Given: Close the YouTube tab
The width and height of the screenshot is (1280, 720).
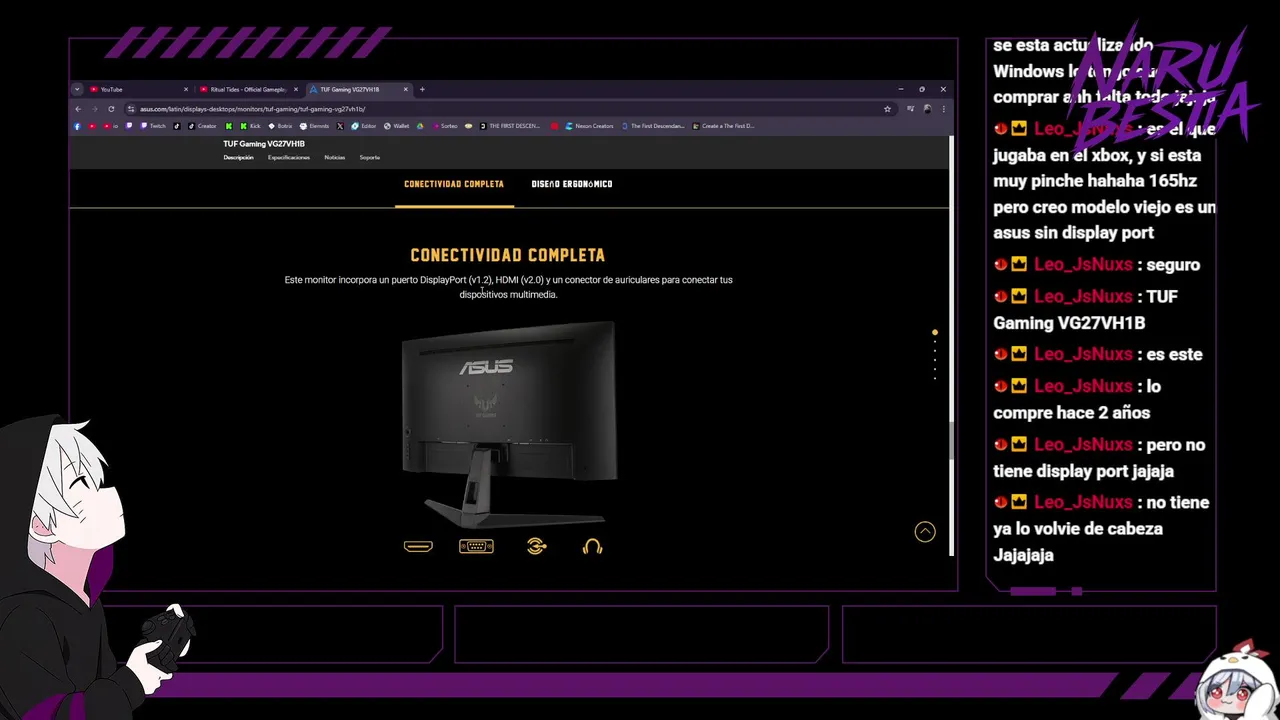Looking at the screenshot, I should coord(186,89).
